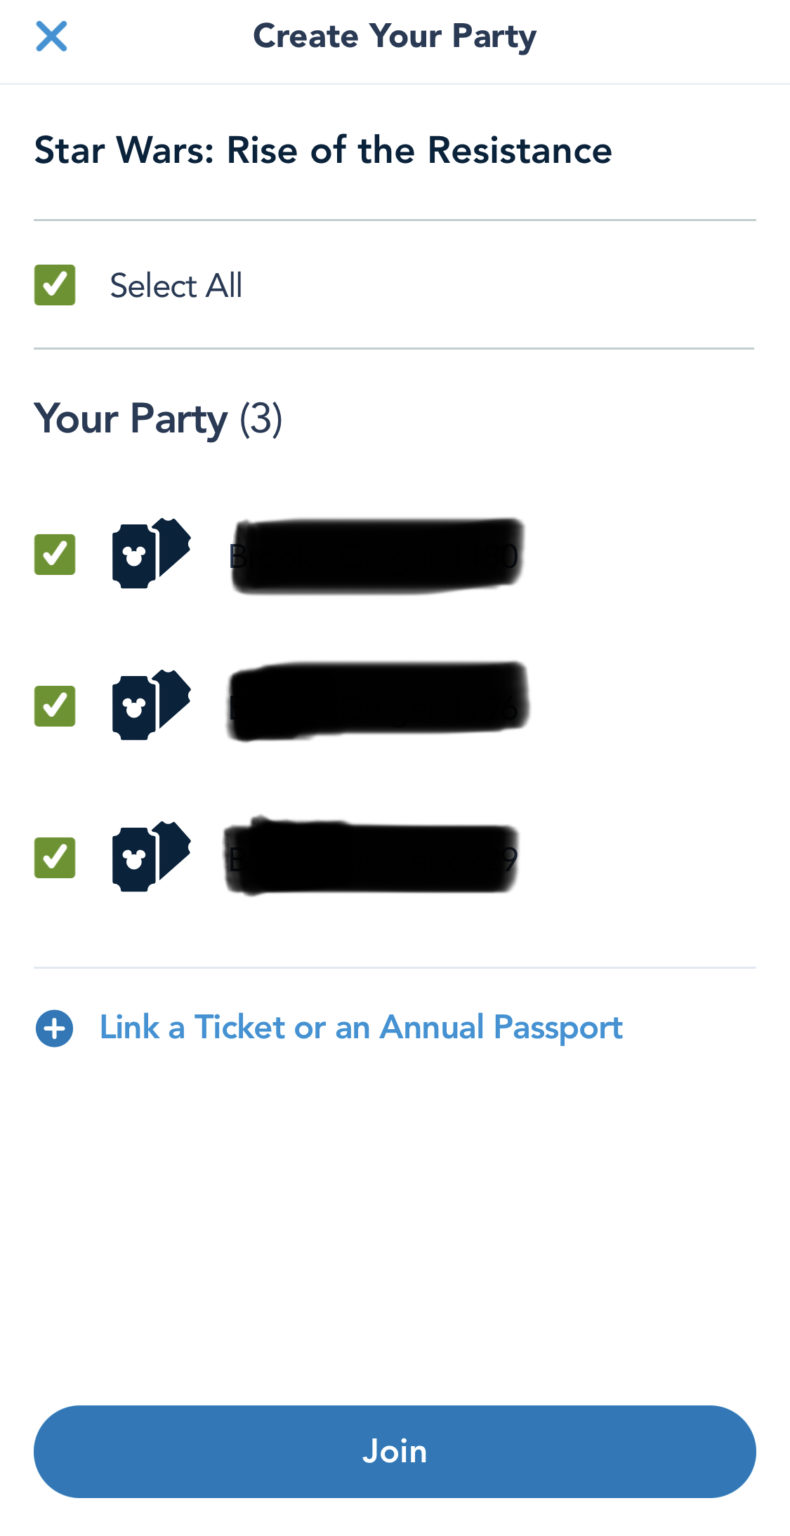
Task: Deselect the second party member's checkbox
Action: (55, 706)
